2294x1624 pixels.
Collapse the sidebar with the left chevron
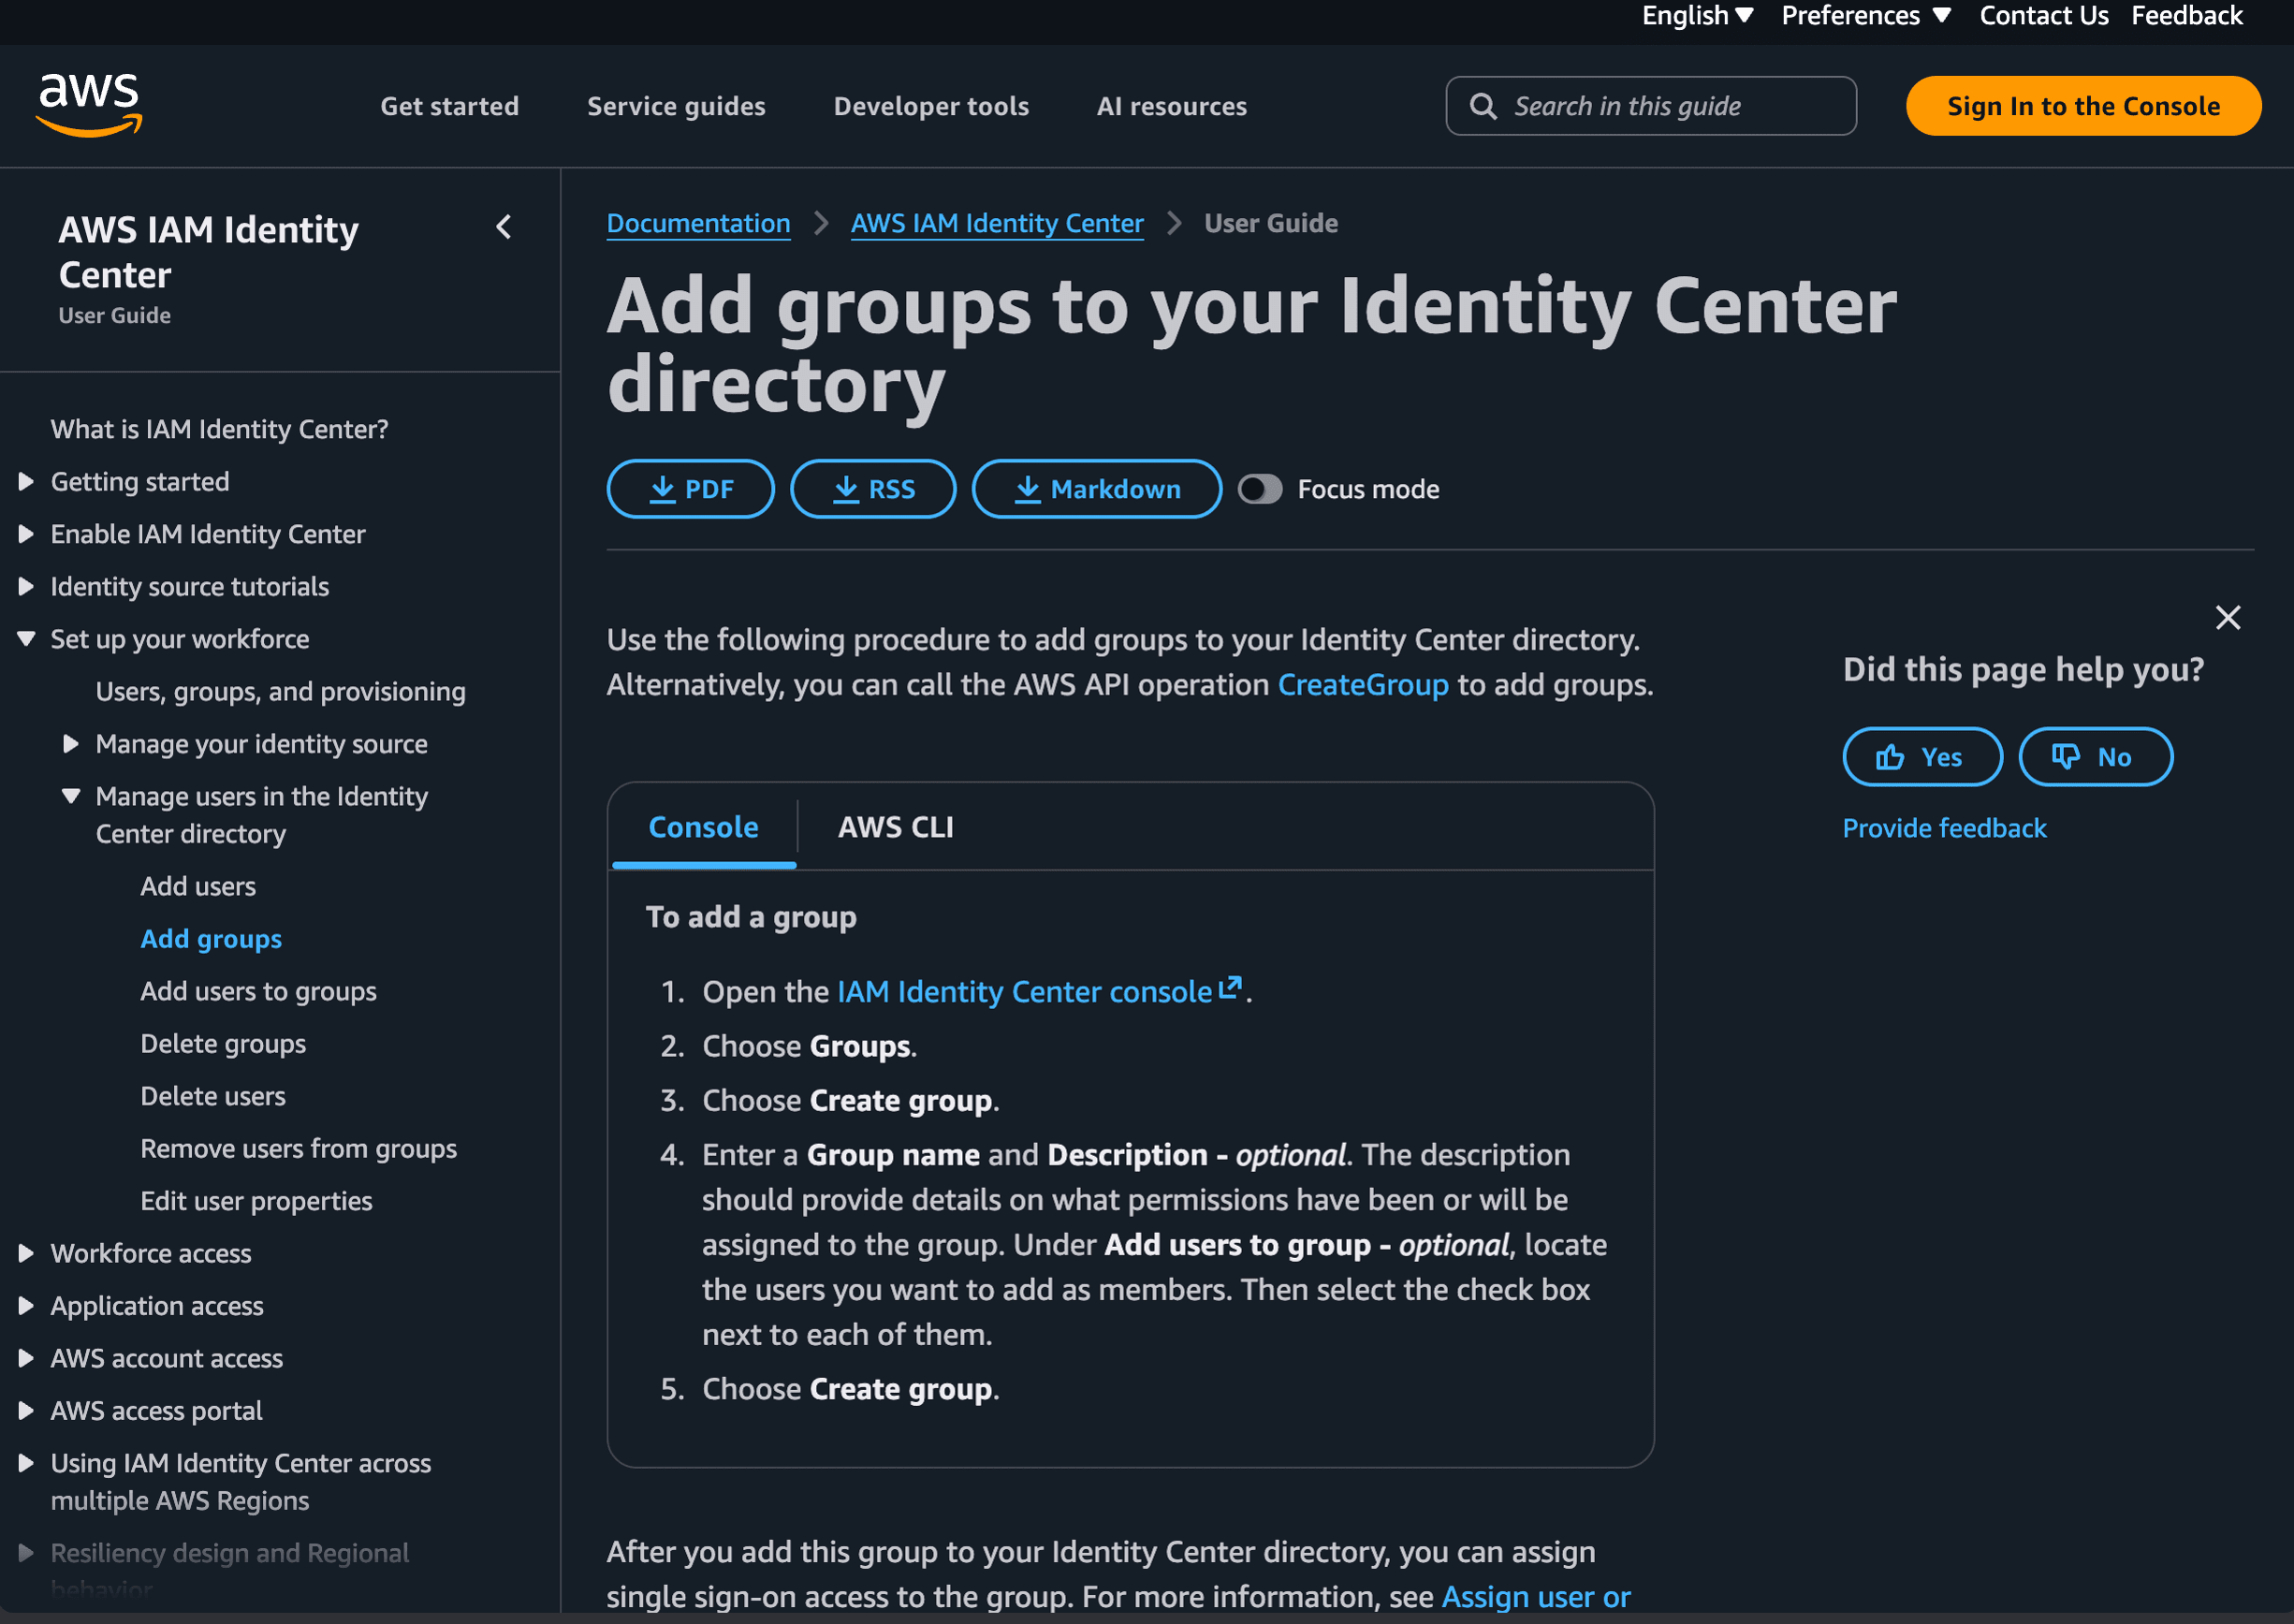[x=504, y=228]
